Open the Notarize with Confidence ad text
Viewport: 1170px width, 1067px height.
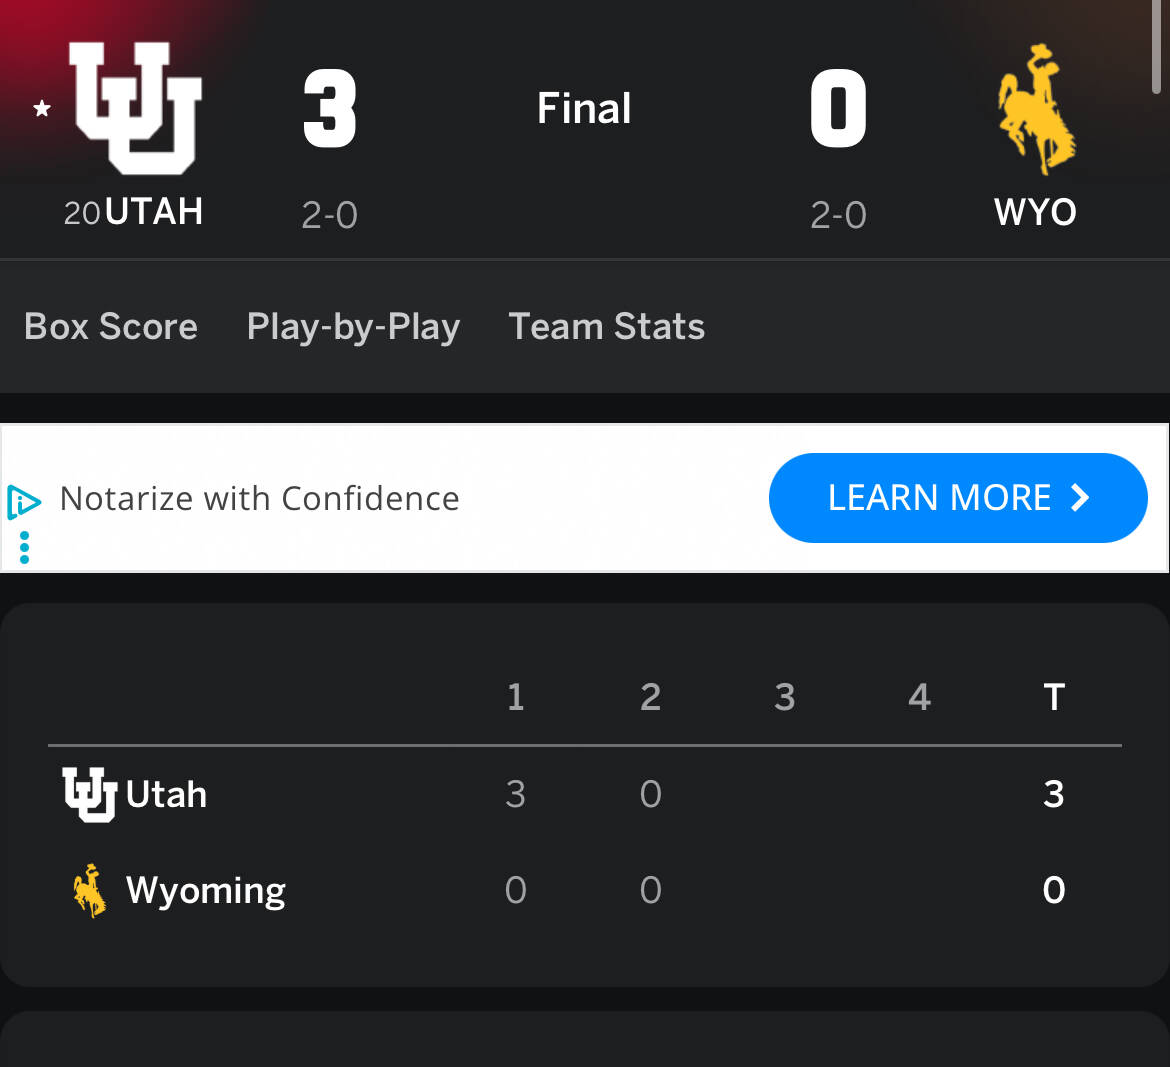point(260,498)
